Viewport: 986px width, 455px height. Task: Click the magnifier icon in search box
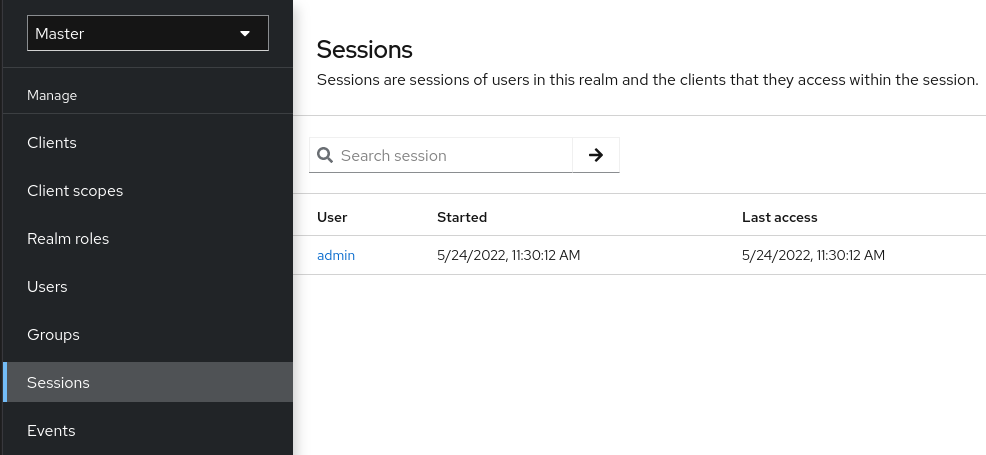point(325,155)
